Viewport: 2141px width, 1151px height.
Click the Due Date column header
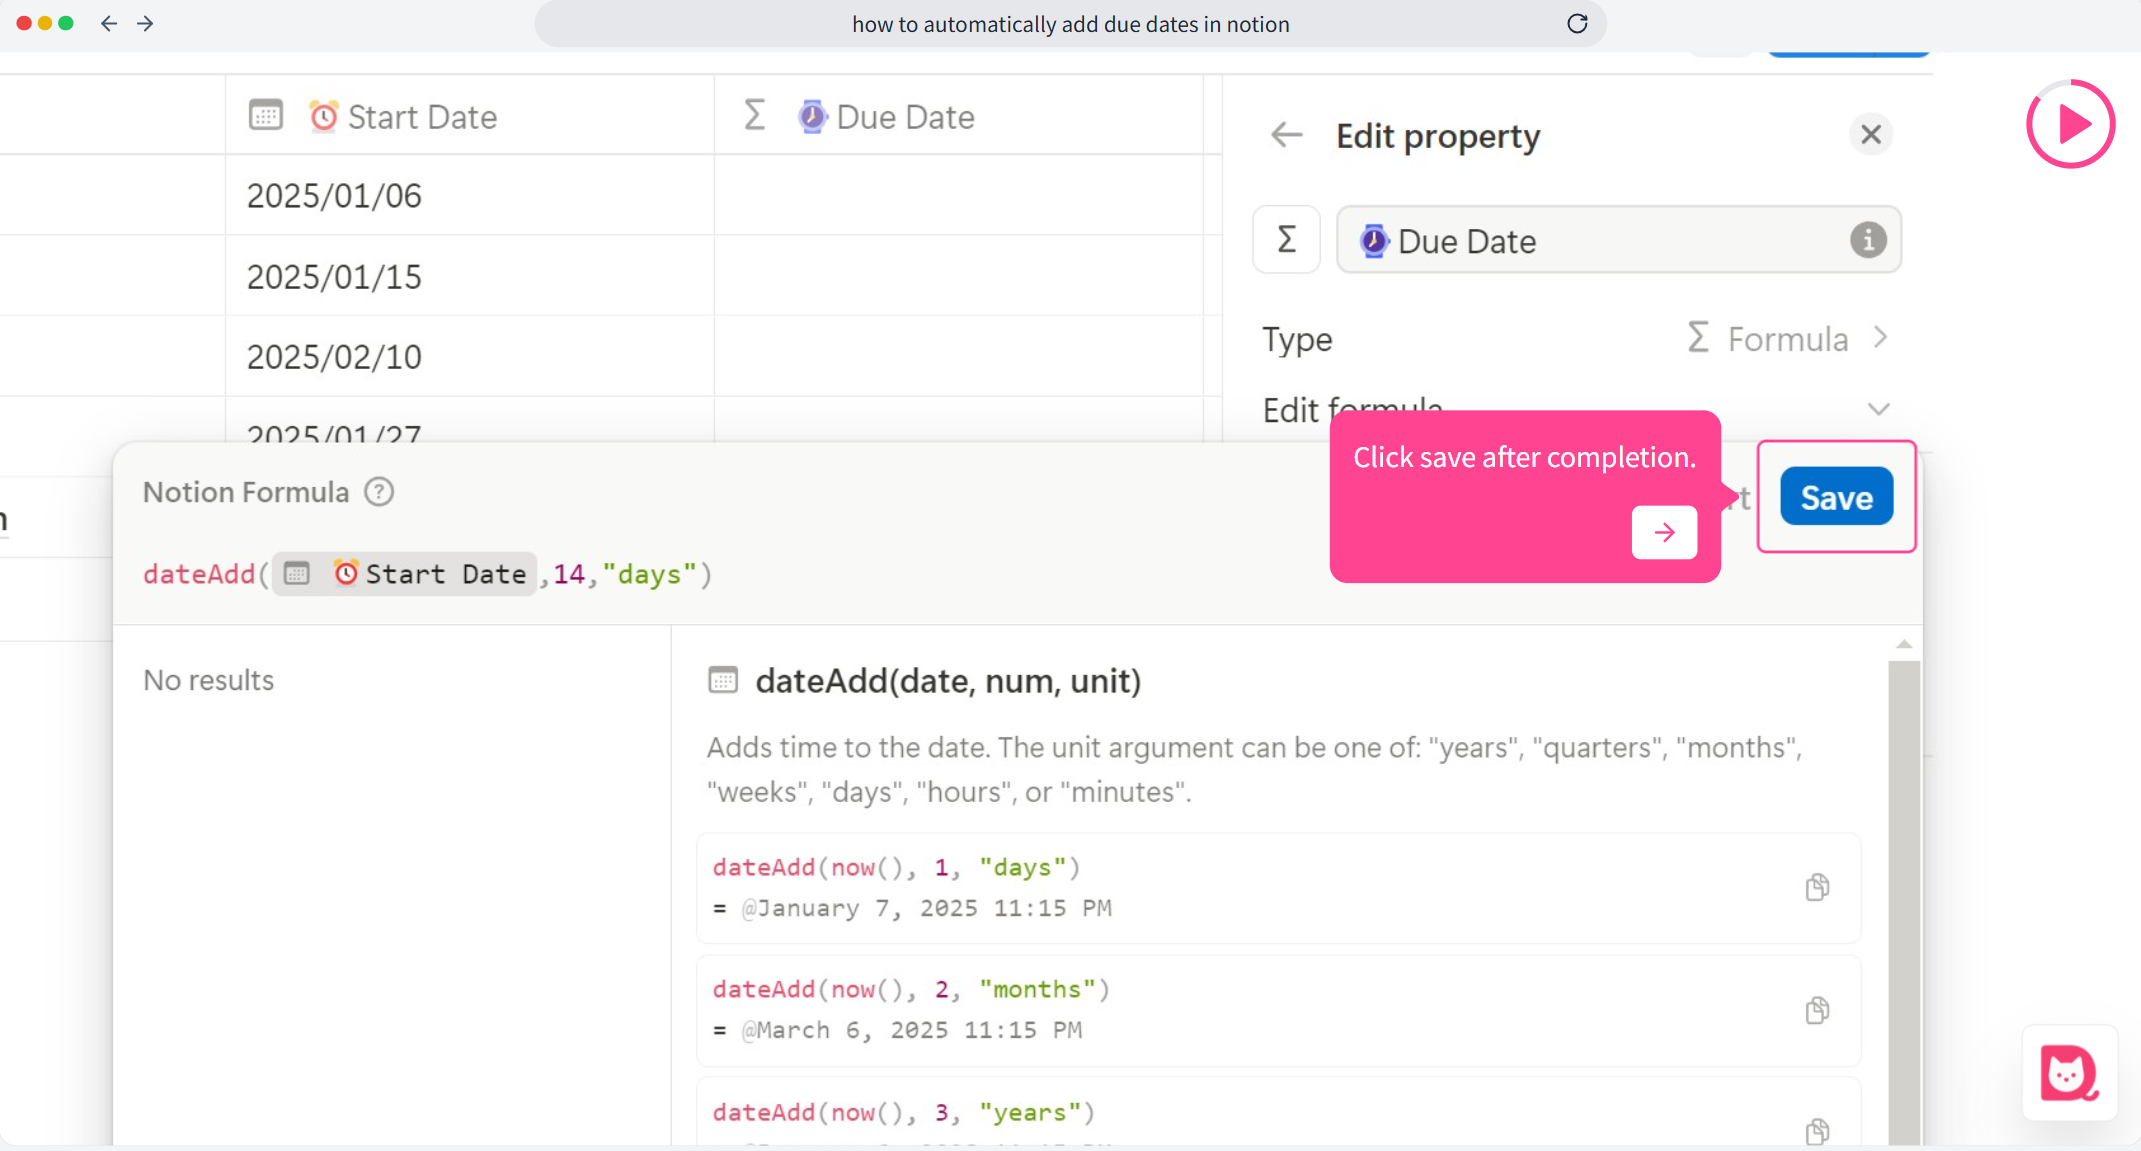point(959,116)
